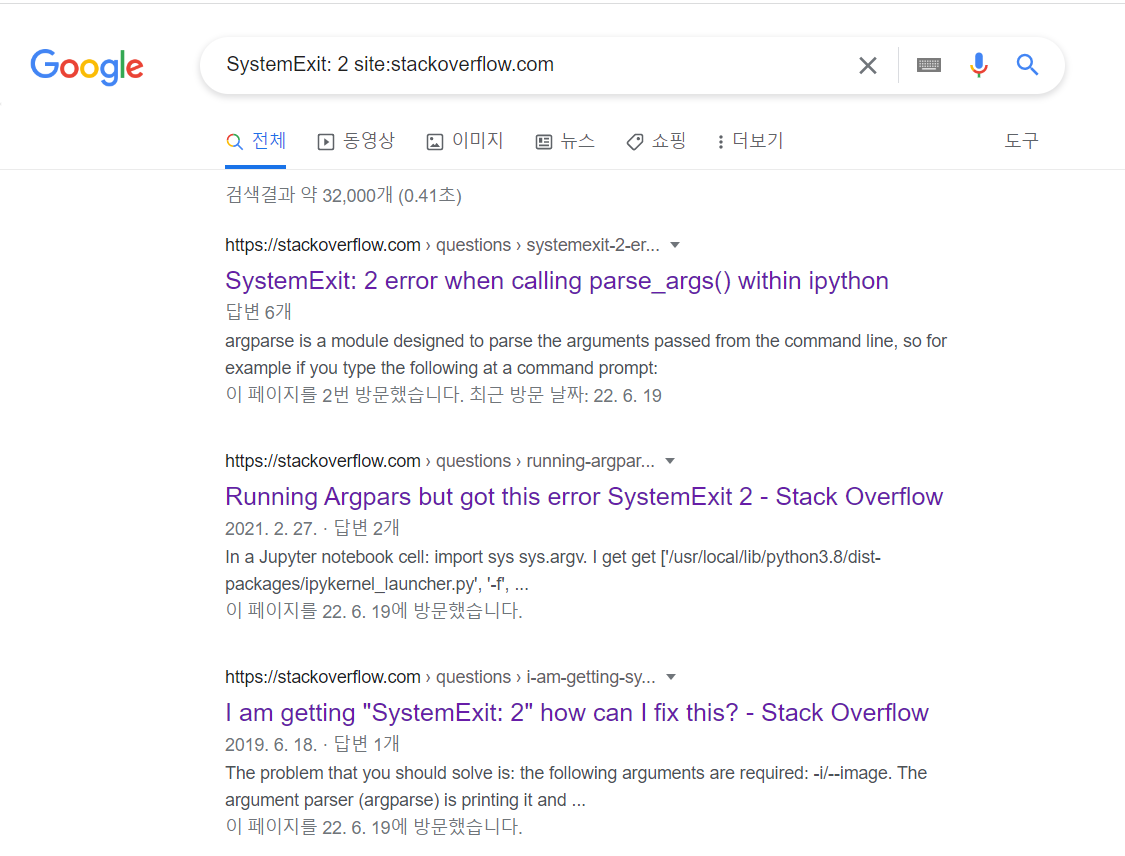The height and width of the screenshot is (856, 1125).
Task: Click the 'argparse is a module designed' snippet
Action: click(x=586, y=354)
